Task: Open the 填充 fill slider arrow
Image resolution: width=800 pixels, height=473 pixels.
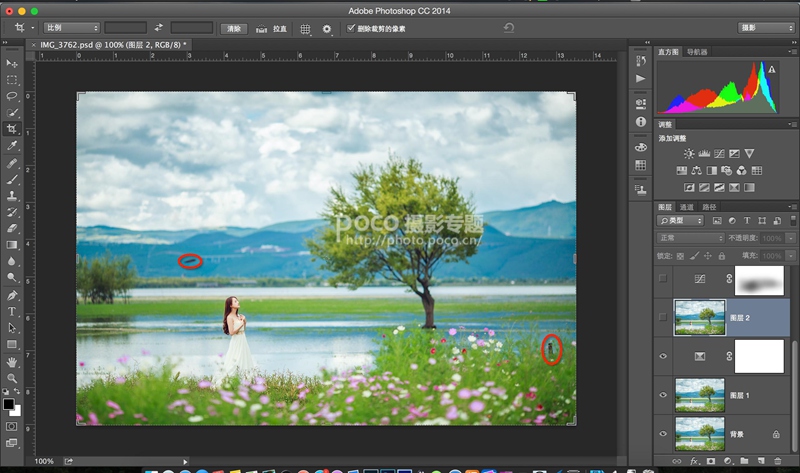Action: click(791, 256)
